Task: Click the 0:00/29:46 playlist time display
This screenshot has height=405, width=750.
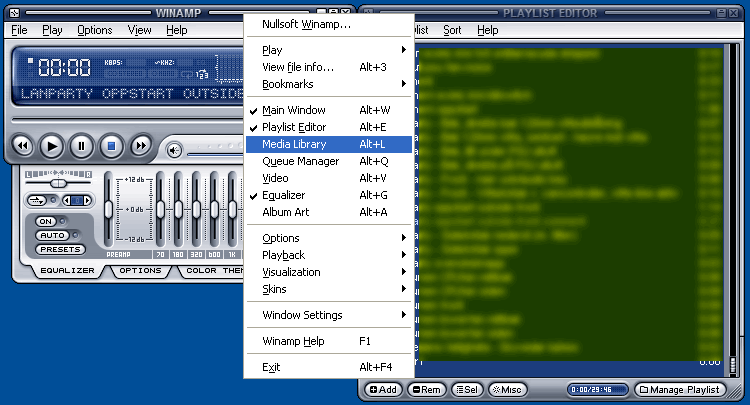Action: click(x=597, y=390)
